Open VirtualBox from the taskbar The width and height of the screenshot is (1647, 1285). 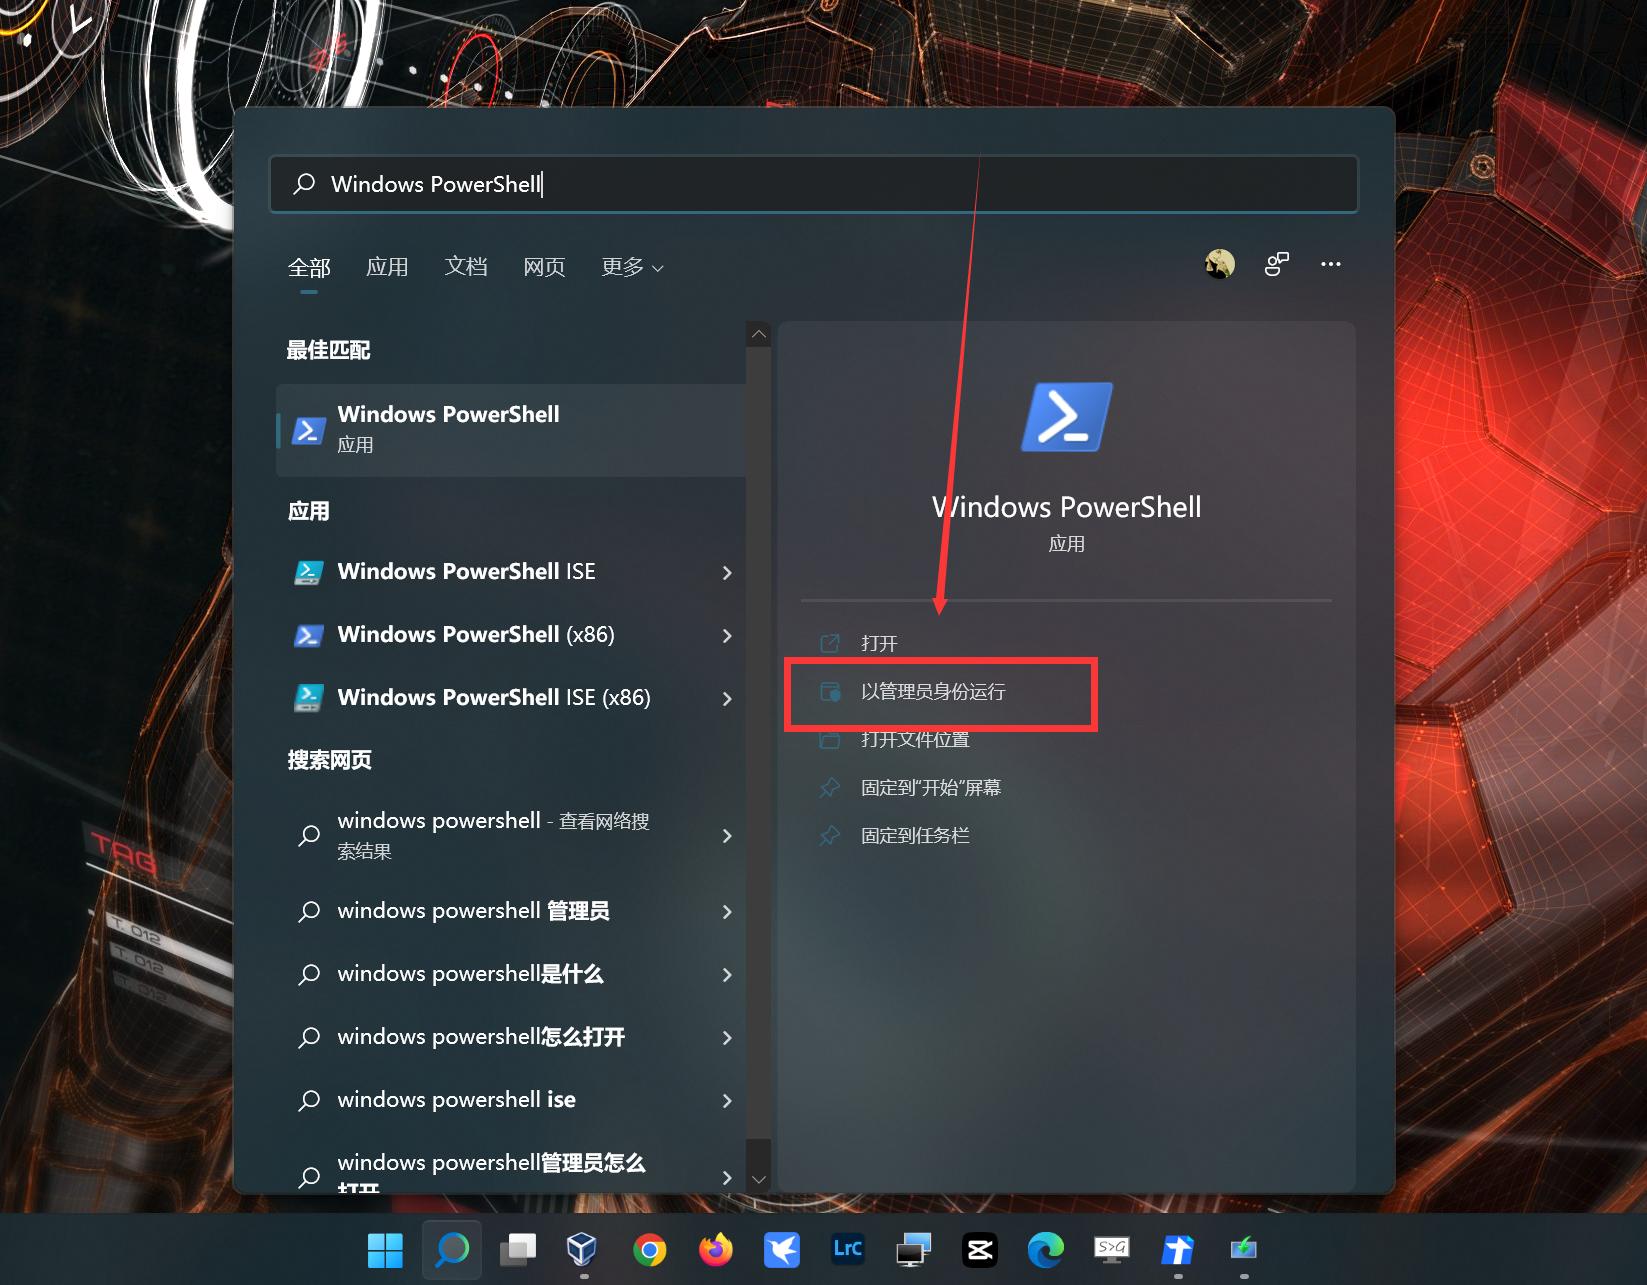(581, 1249)
